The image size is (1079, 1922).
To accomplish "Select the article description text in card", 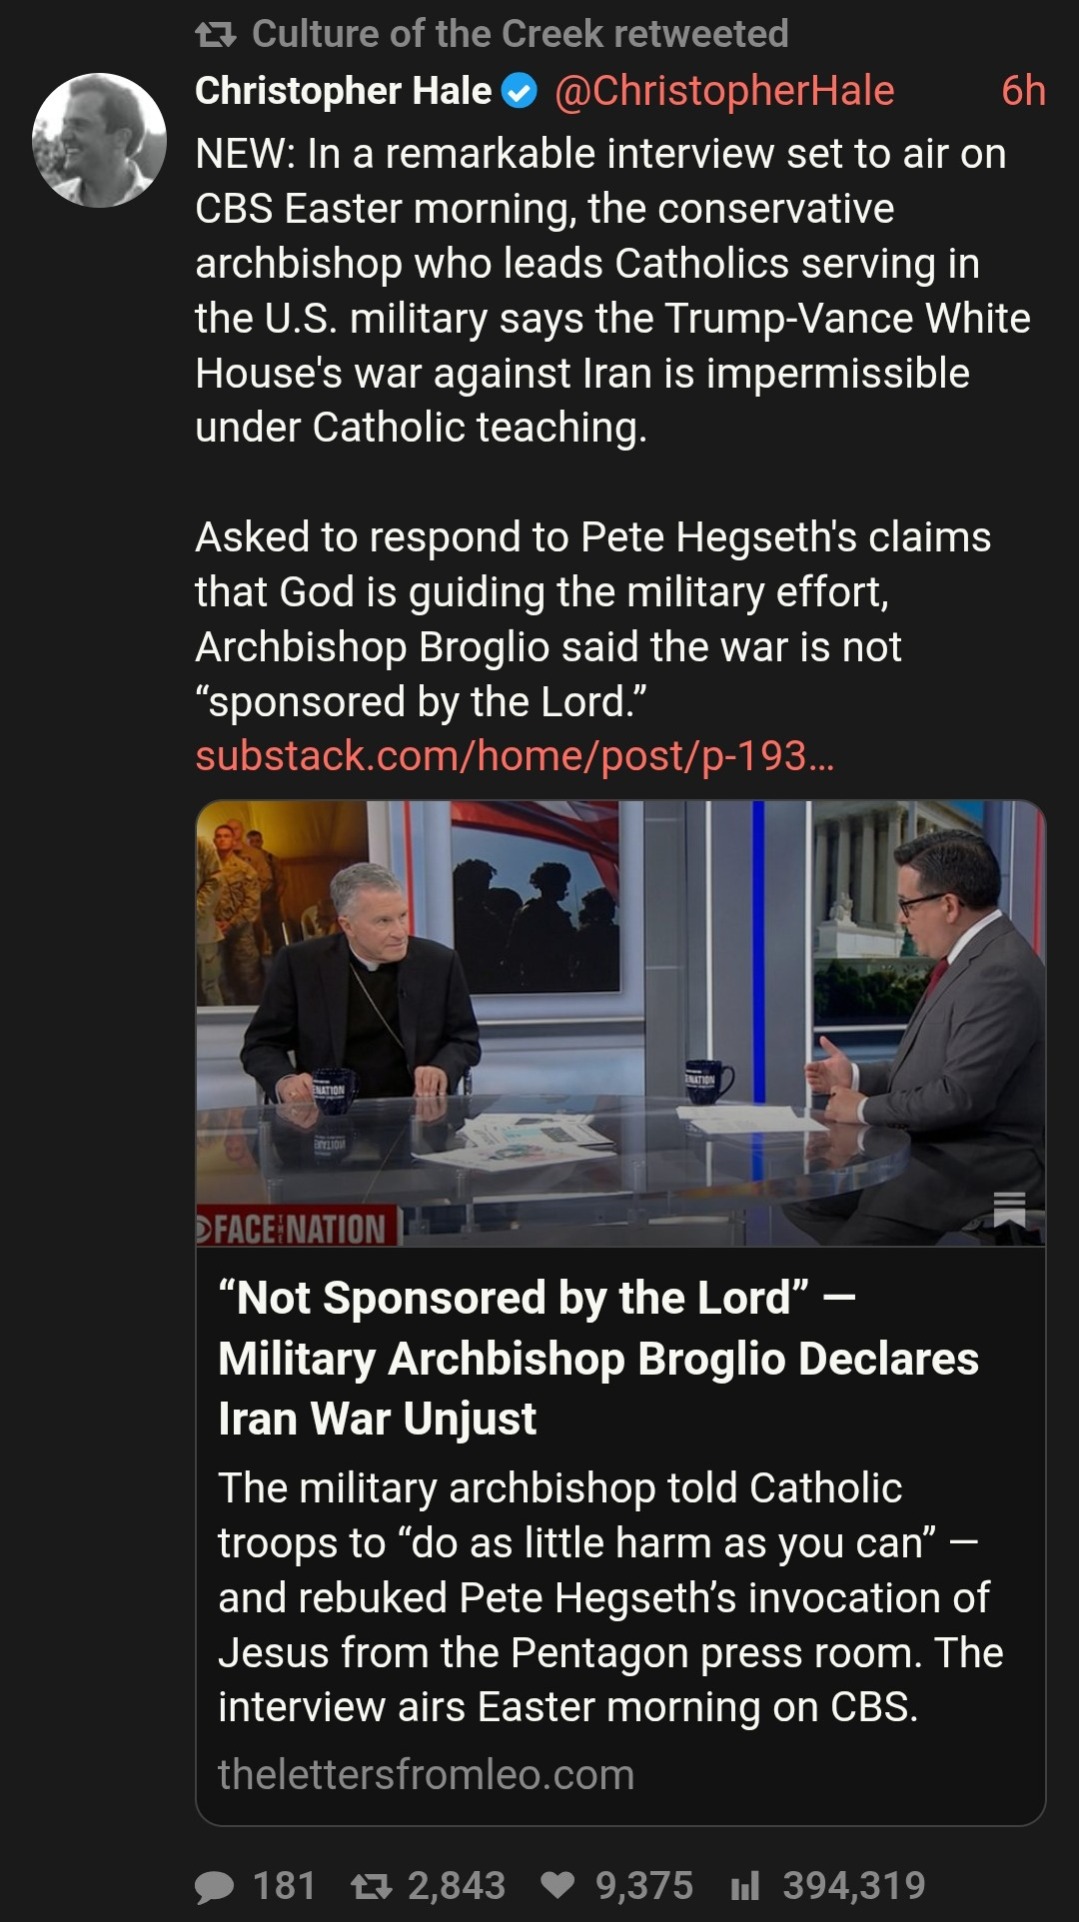I will (610, 1597).
